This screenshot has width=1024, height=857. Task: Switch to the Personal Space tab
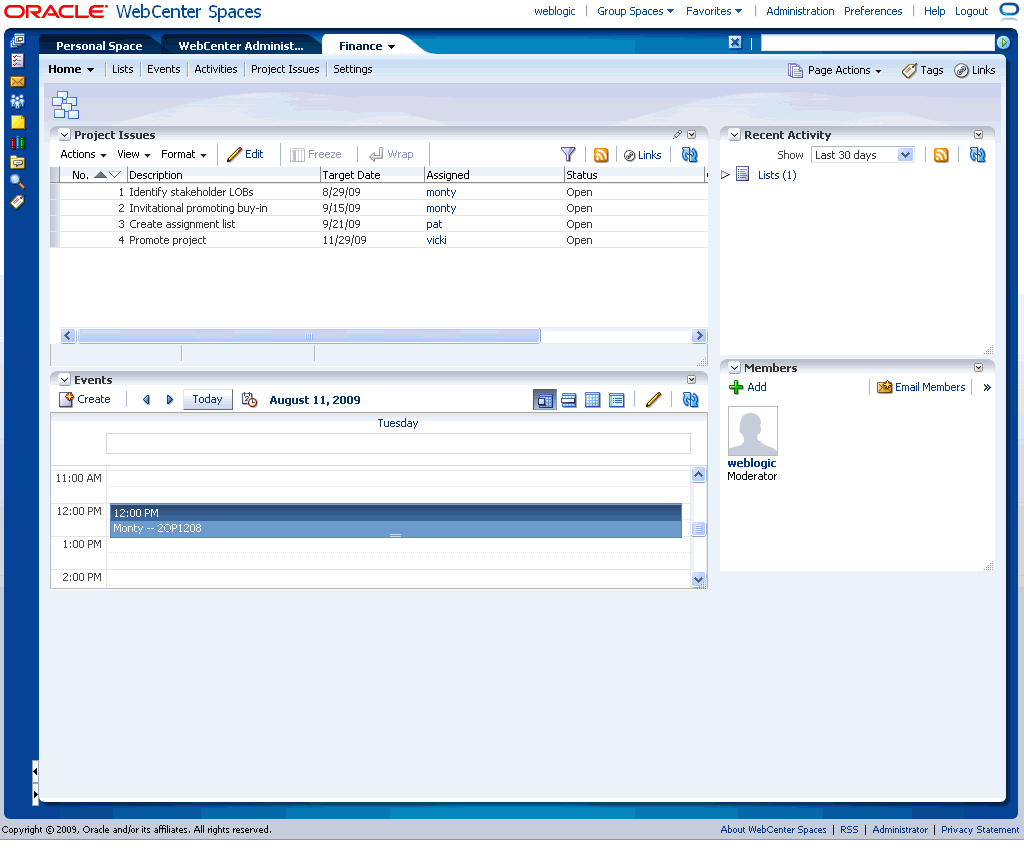click(x=99, y=46)
